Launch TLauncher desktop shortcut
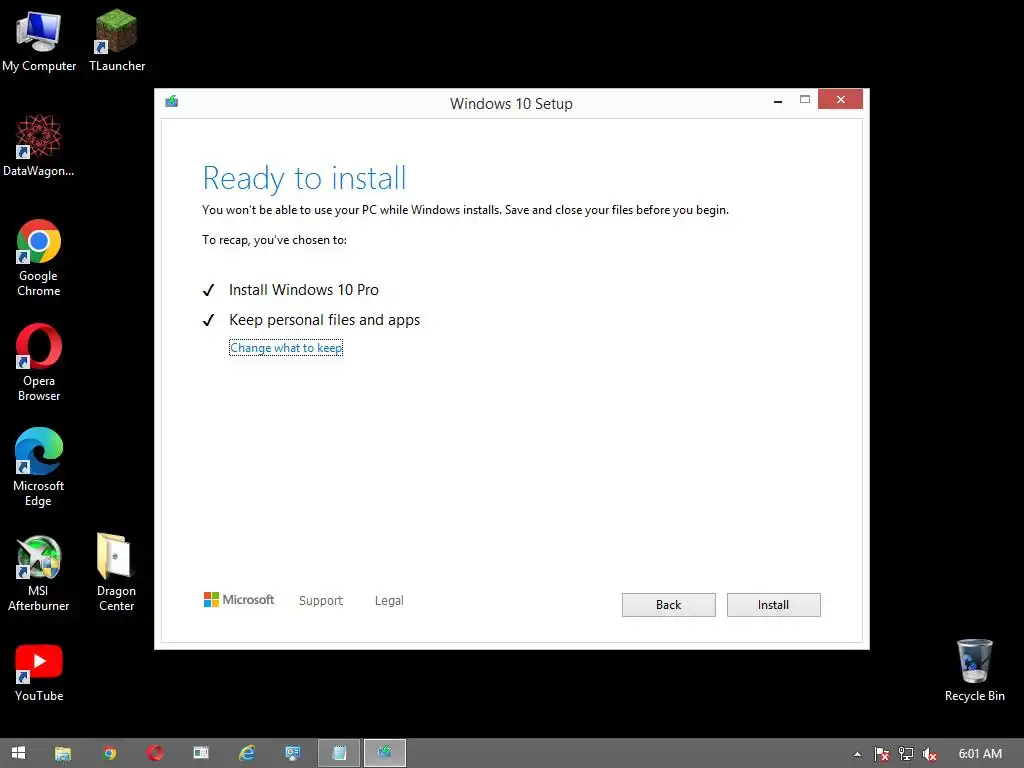Screen dimensions: 1024x768 (116, 40)
